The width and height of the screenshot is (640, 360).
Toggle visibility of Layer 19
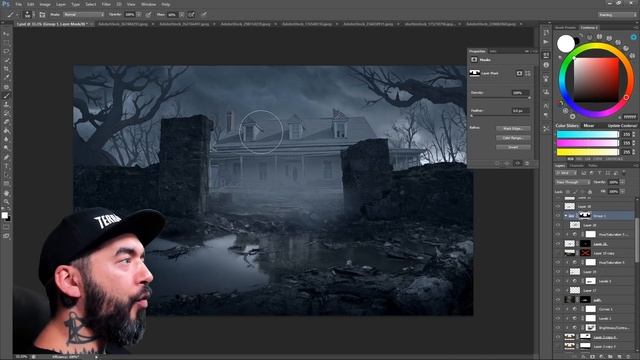coord(558,271)
